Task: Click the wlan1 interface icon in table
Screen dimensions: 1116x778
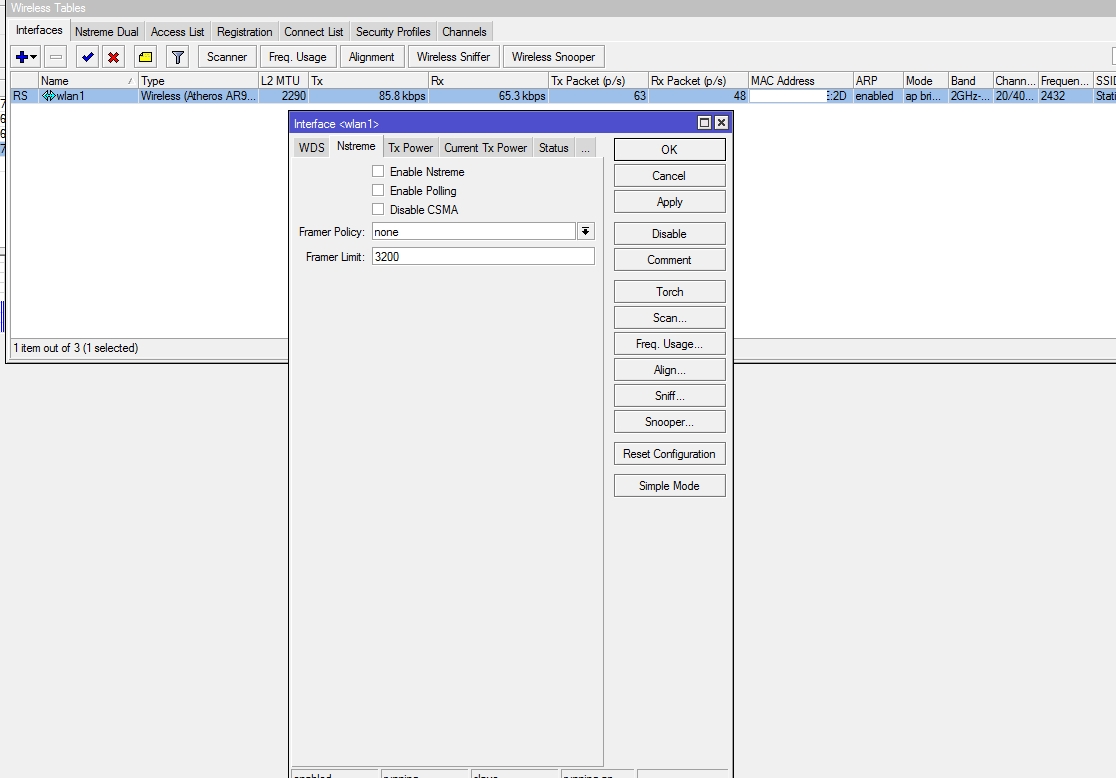Action: point(48,96)
